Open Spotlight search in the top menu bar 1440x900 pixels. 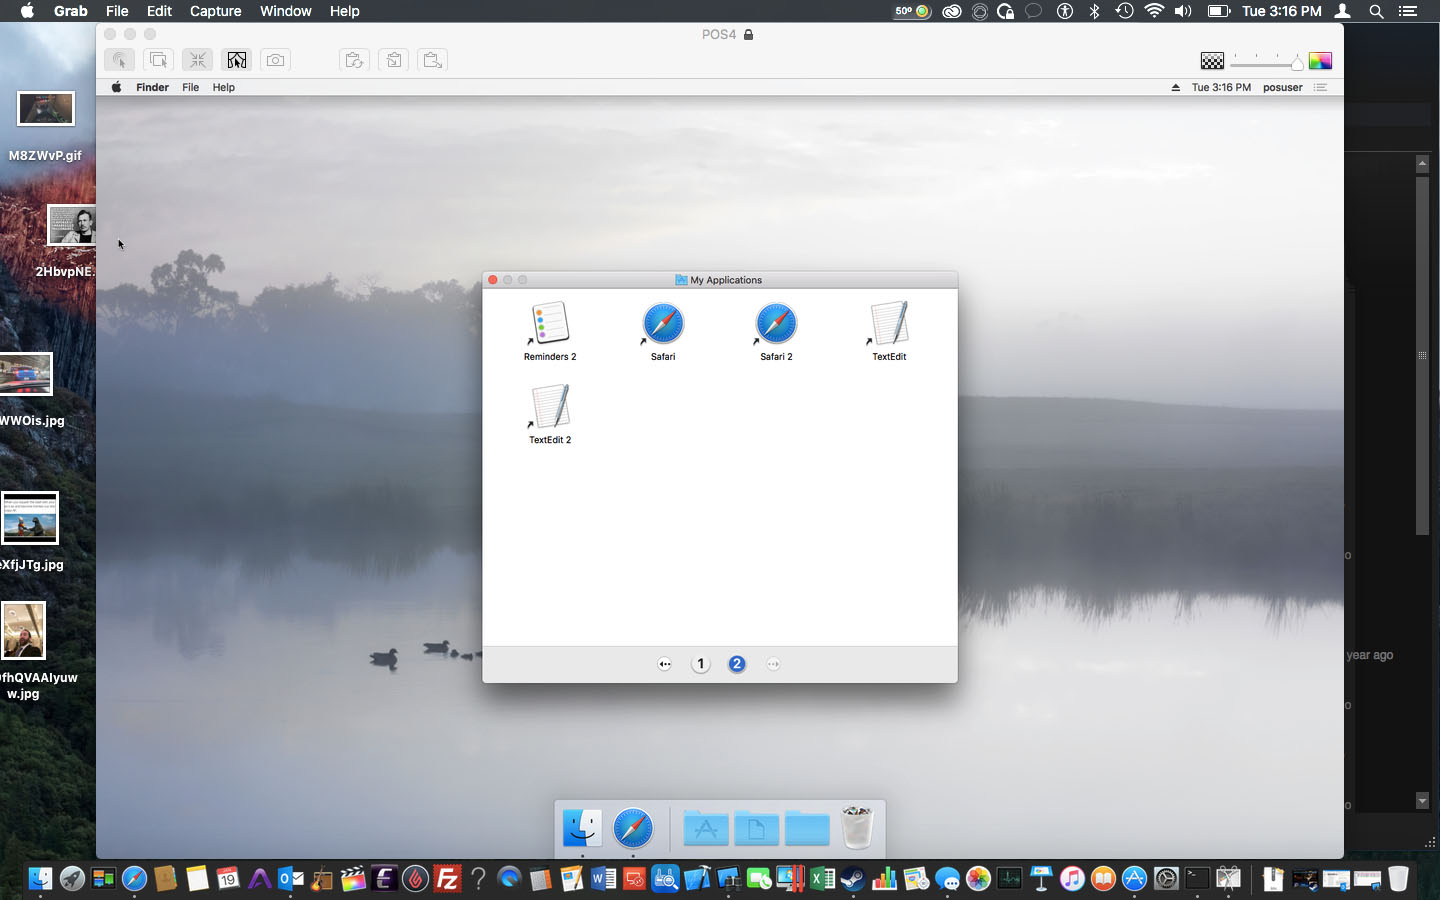[1376, 11]
